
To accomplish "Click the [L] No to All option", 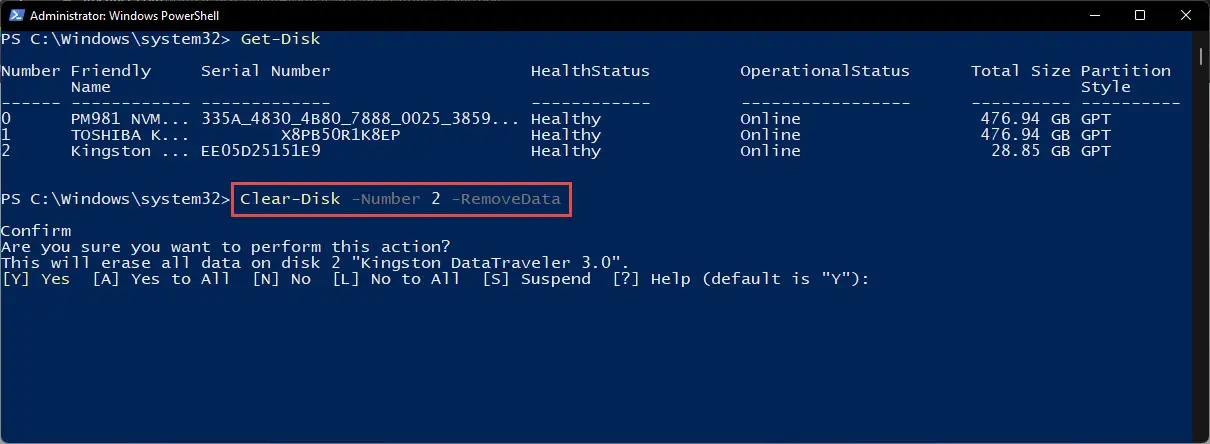I will coord(396,279).
